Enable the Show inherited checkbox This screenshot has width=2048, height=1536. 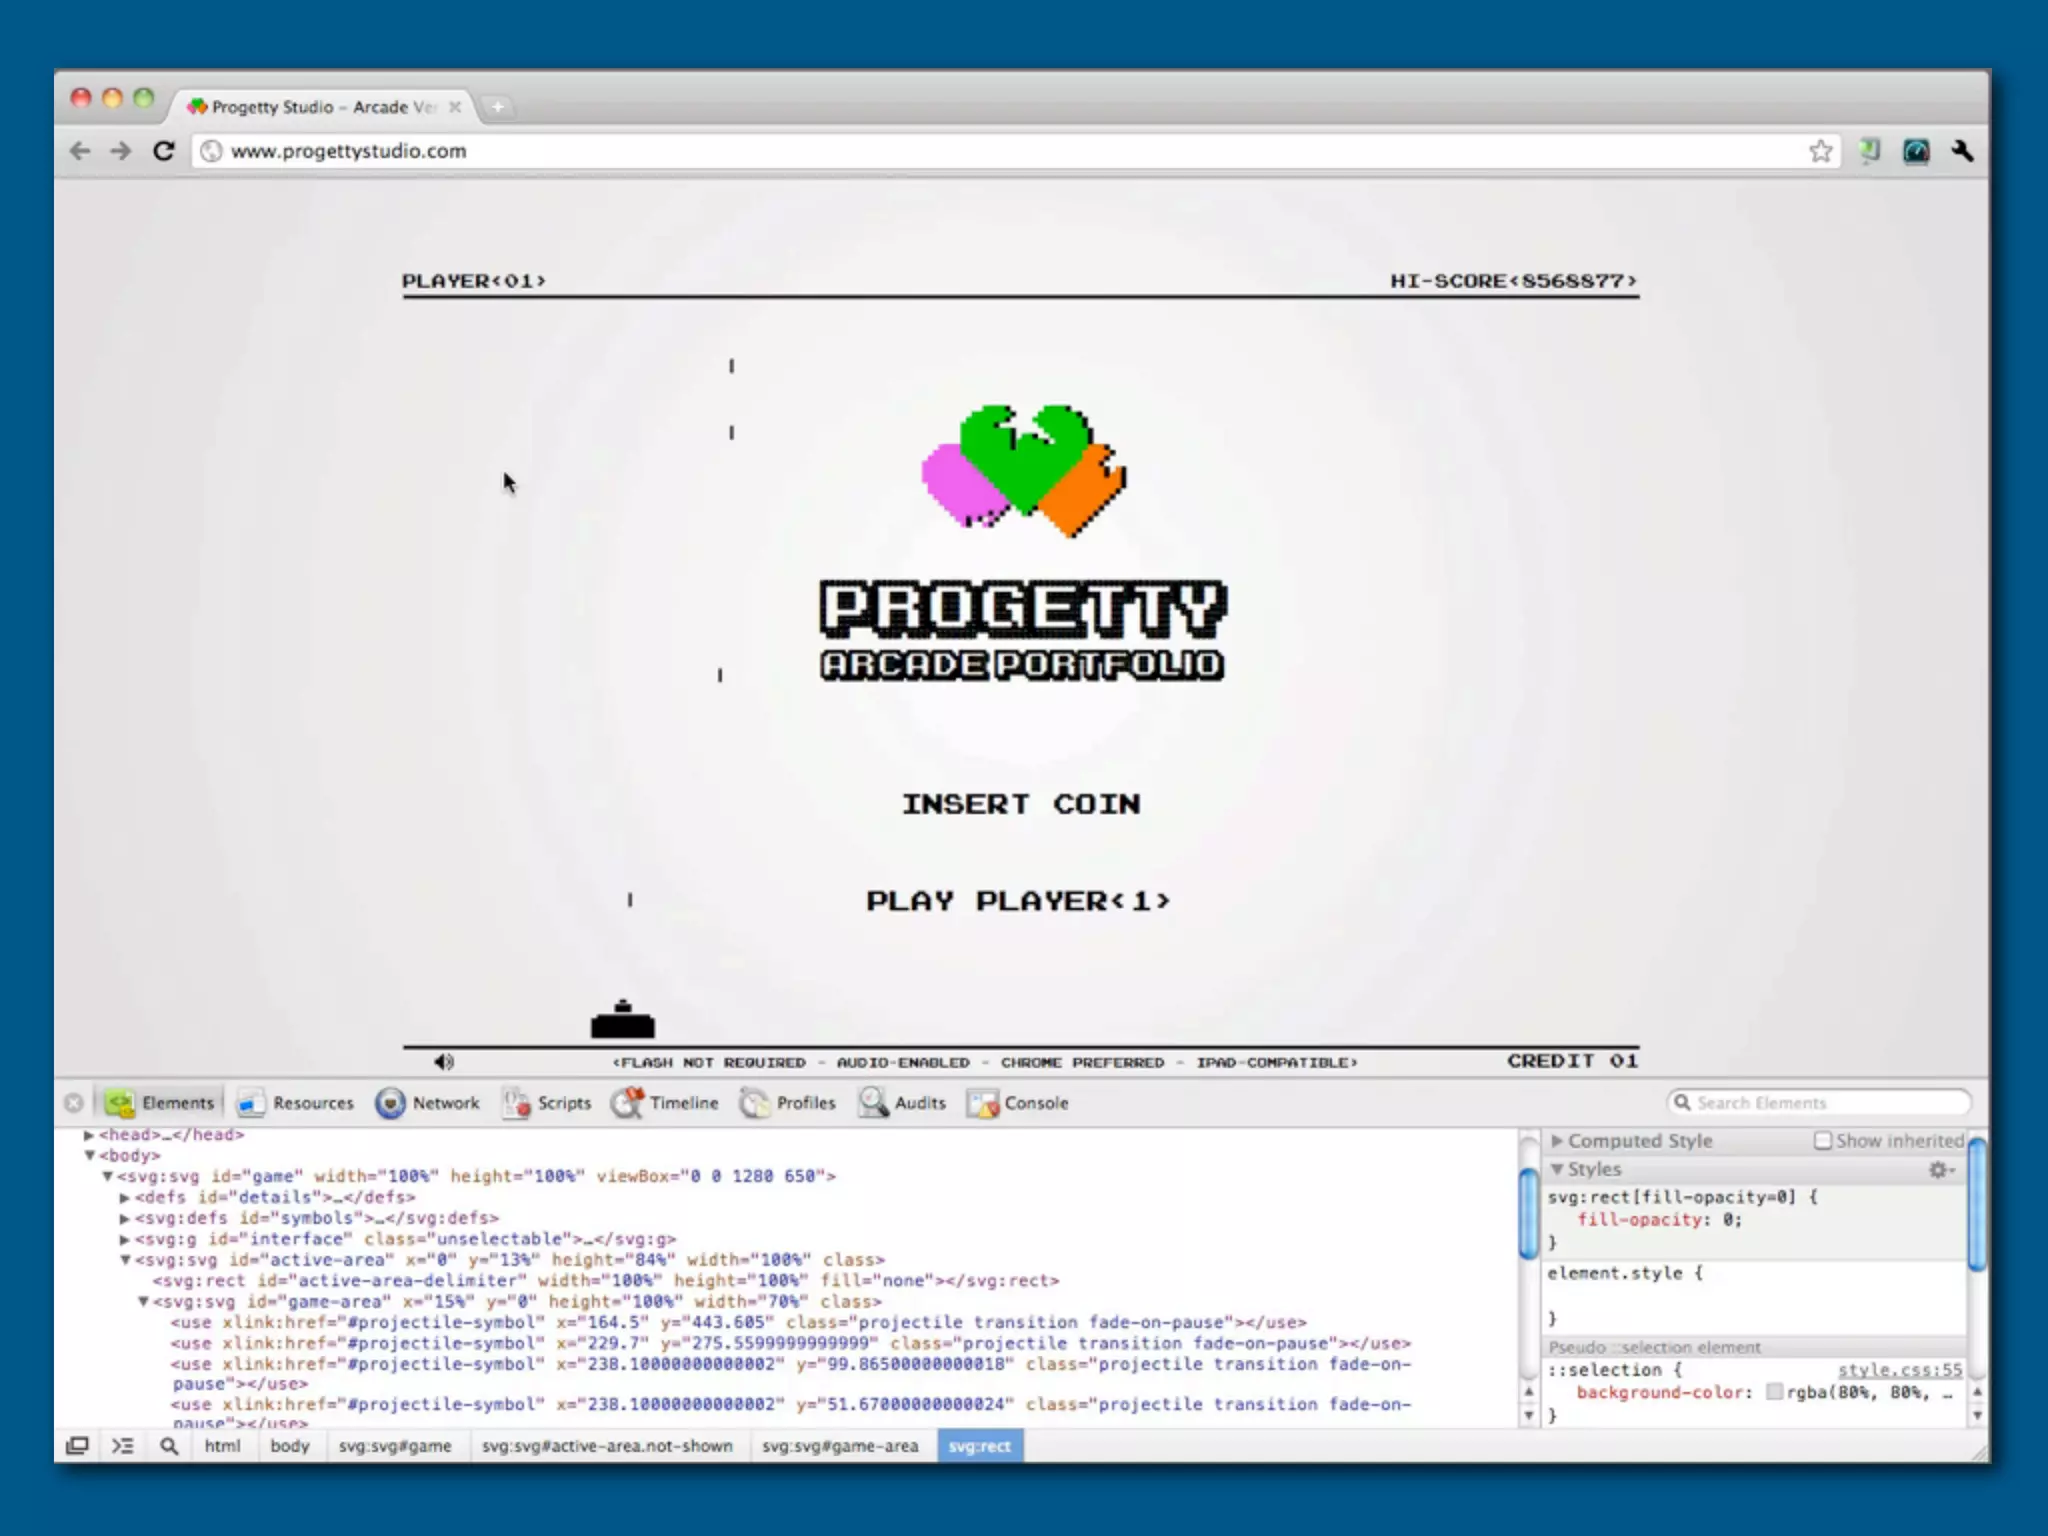pyautogui.click(x=1823, y=1141)
